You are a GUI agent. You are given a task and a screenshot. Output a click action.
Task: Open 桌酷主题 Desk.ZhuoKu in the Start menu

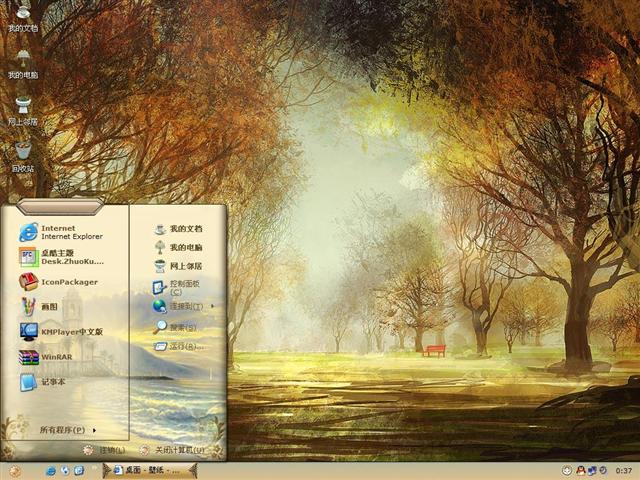click(x=61, y=257)
